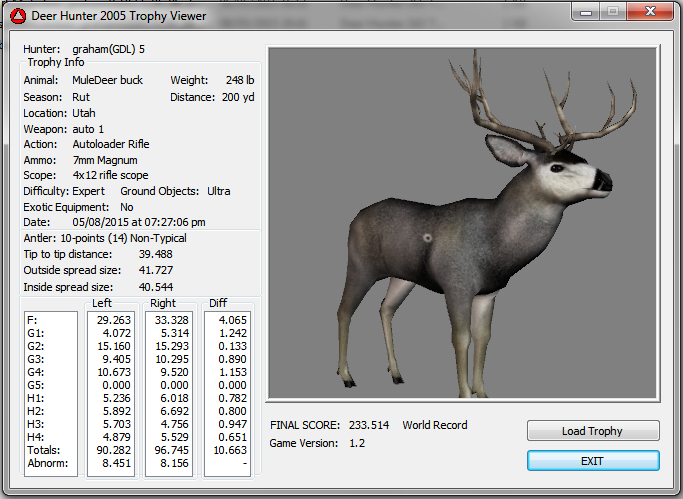The image size is (683, 499).
Task: Click the Diff column Totals value 10.663
Action: pyautogui.click(x=228, y=450)
